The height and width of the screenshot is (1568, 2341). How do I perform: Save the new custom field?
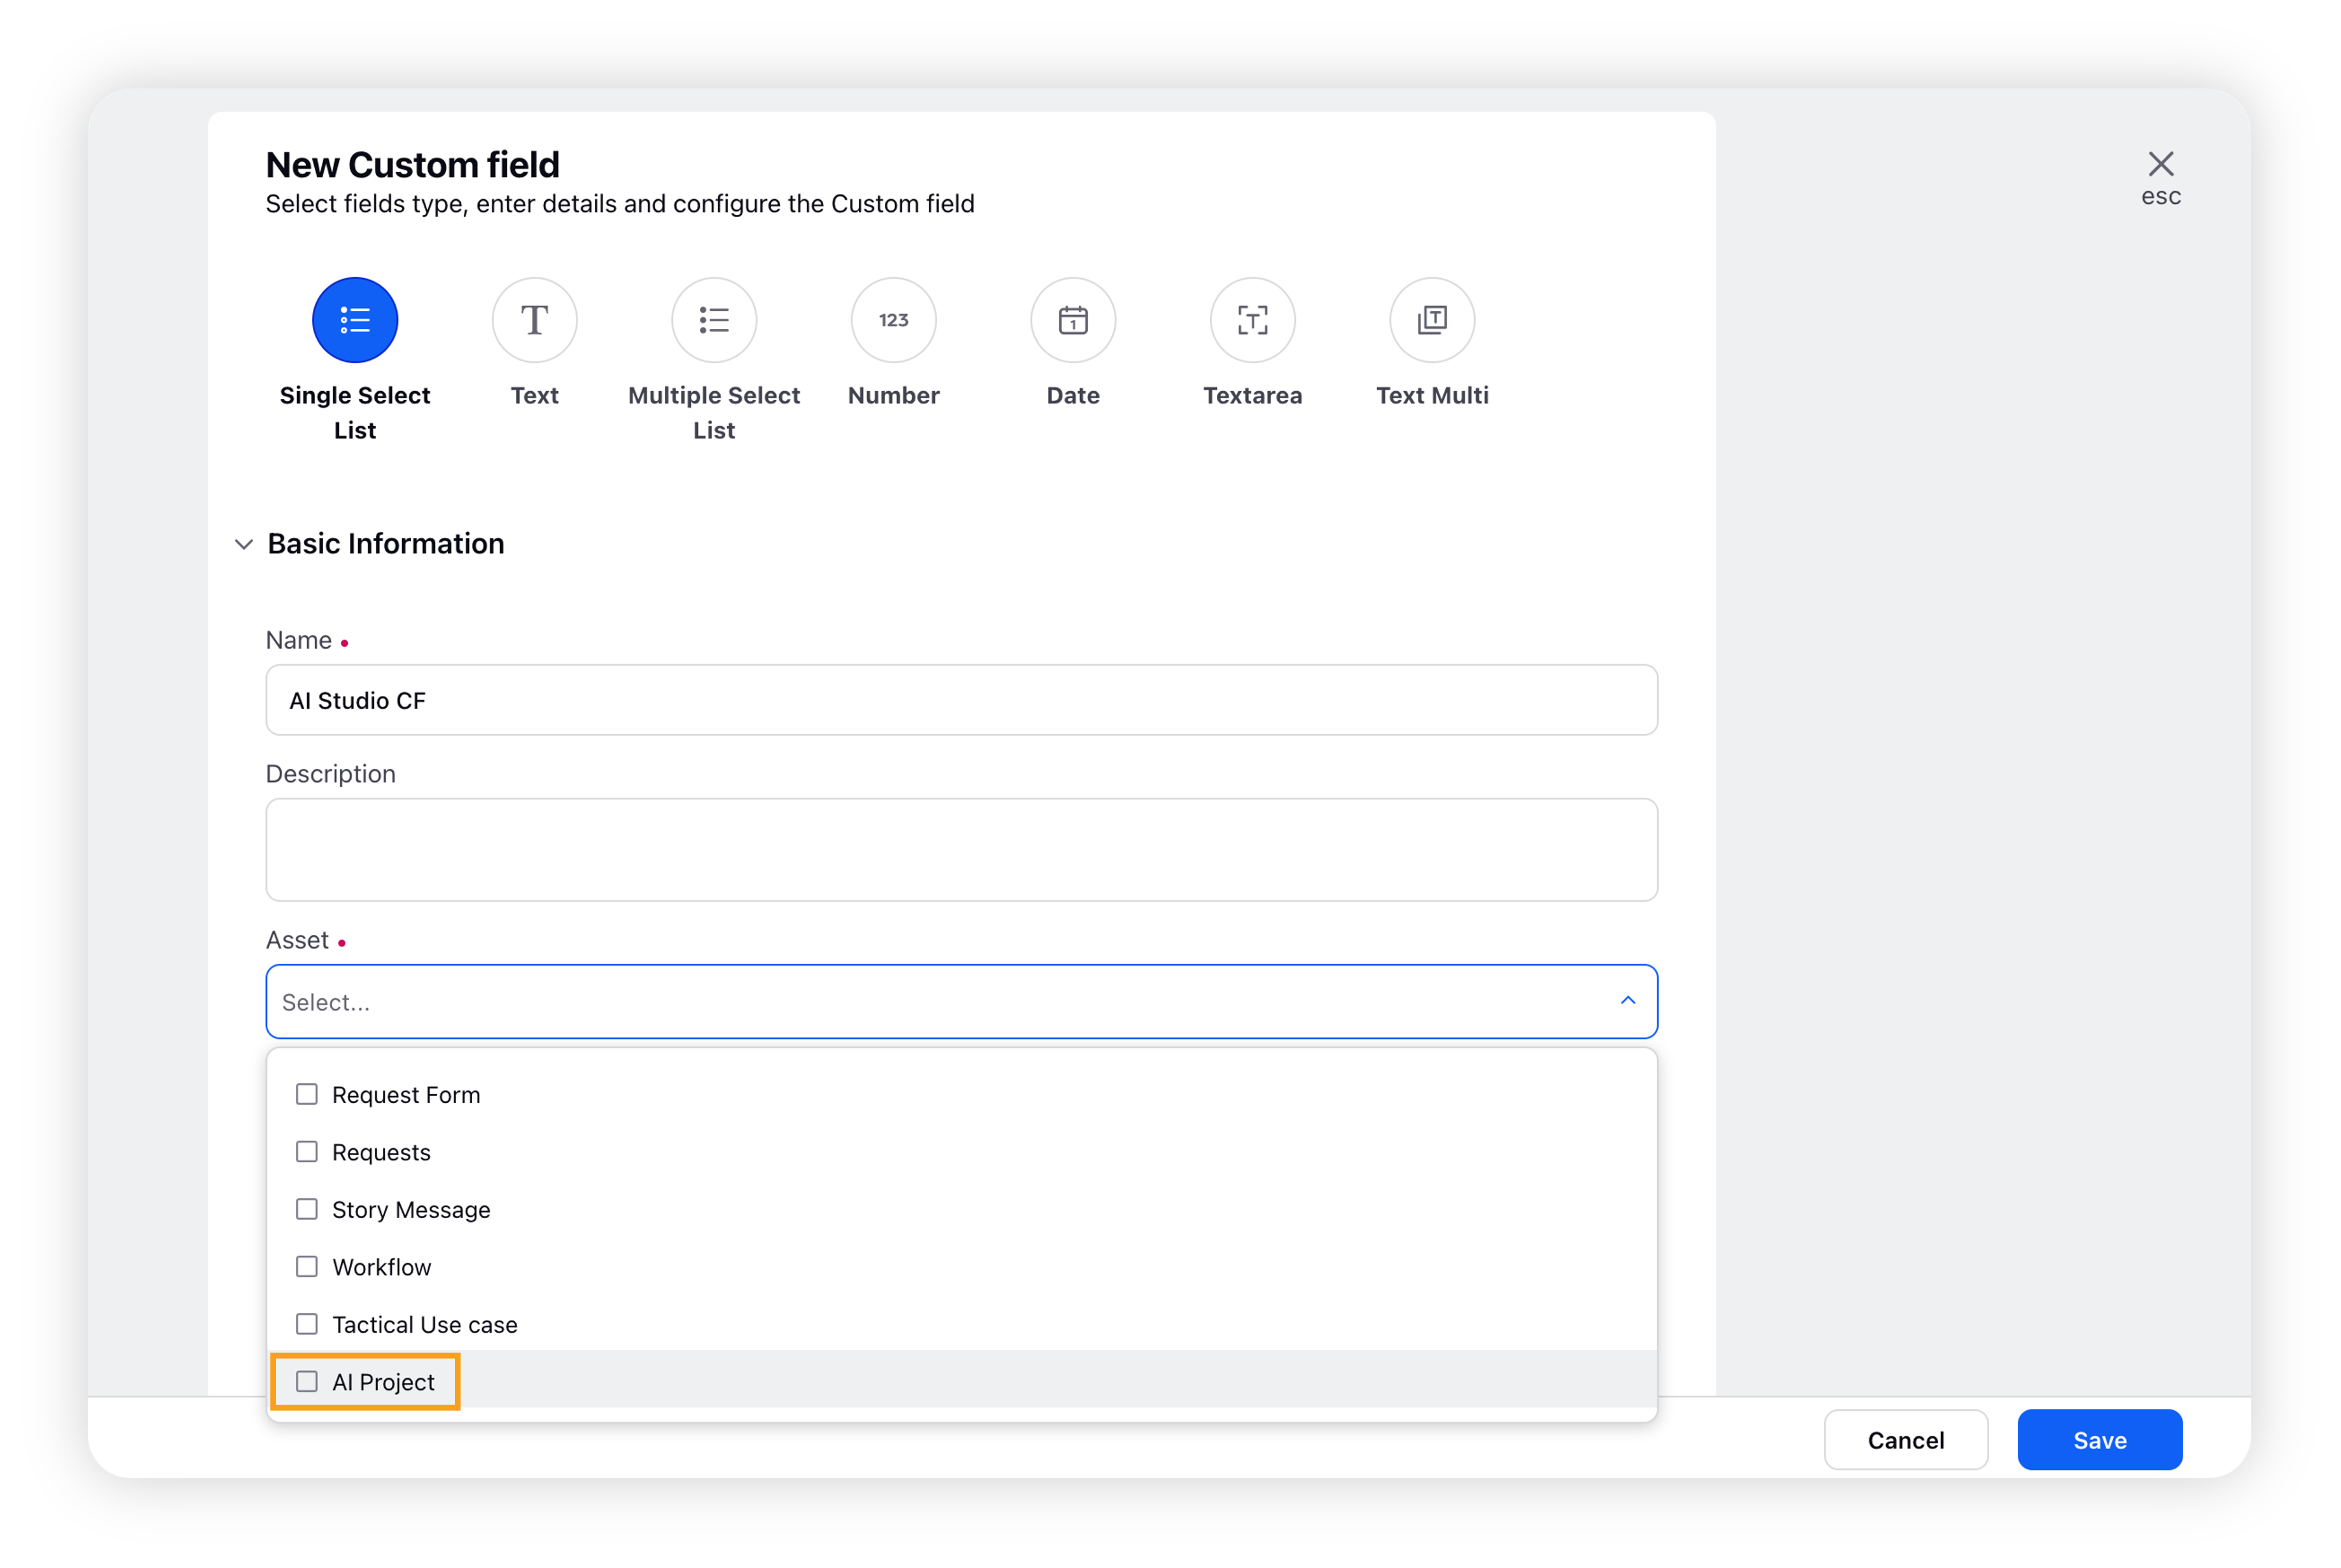click(x=2099, y=1440)
